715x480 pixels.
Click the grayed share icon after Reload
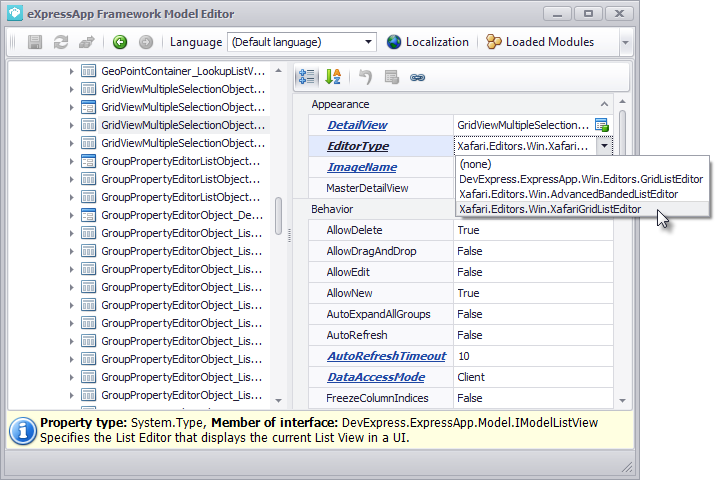(87, 42)
